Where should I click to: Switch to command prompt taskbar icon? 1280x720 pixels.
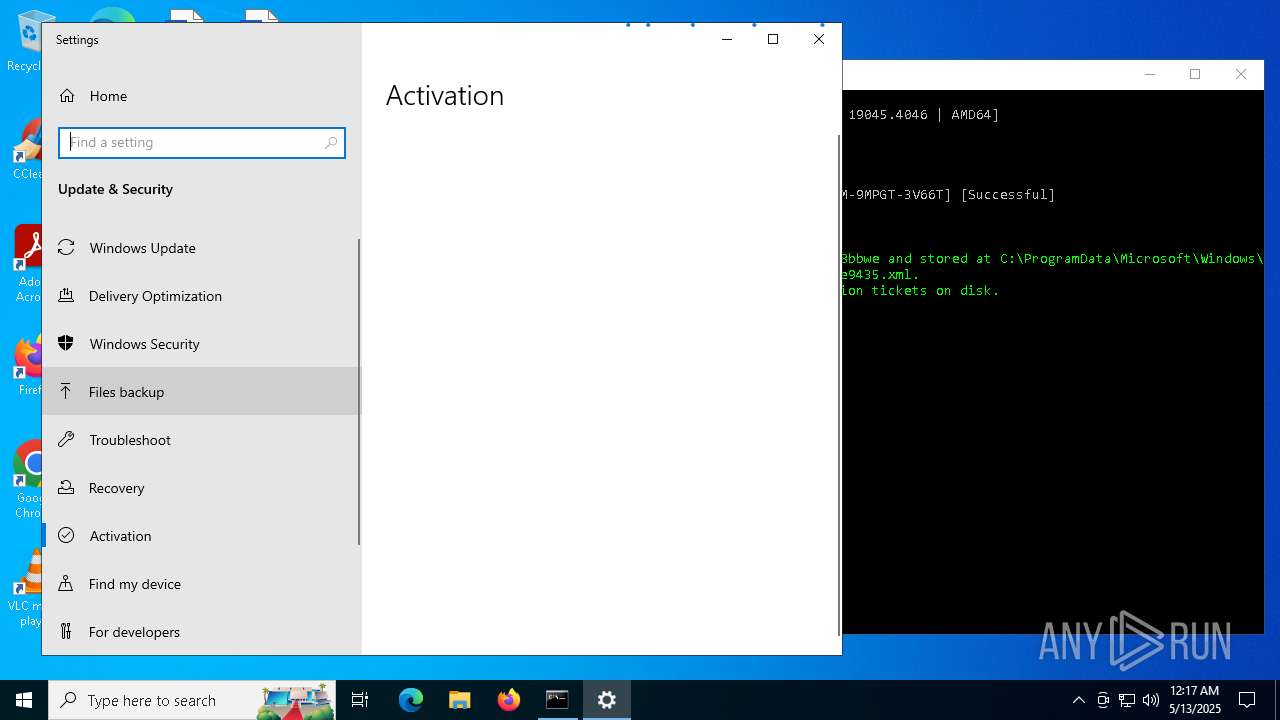(557, 700)
